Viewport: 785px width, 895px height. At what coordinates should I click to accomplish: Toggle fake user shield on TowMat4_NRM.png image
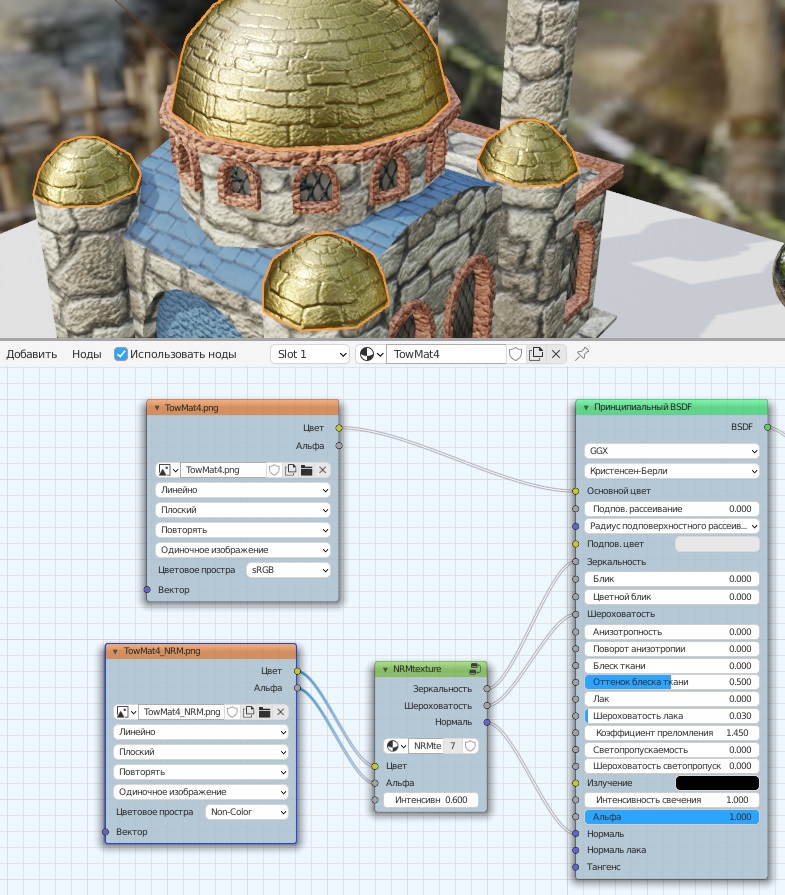coord(232,712)
